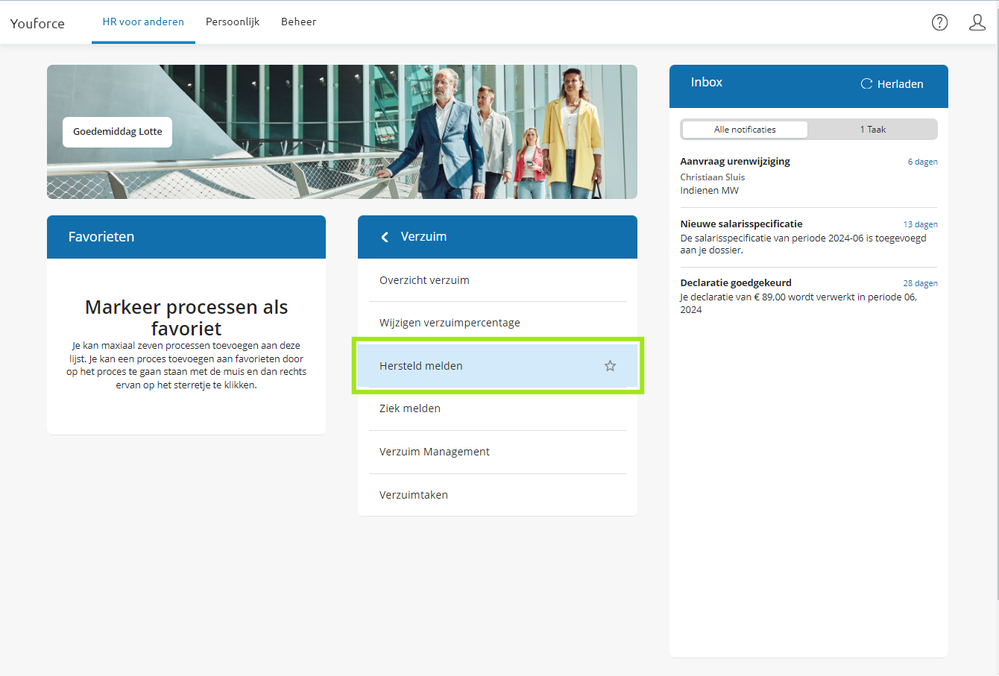999x676 pixels.
Task: Click the Inbox header title
Action: (x=707, y=82)
